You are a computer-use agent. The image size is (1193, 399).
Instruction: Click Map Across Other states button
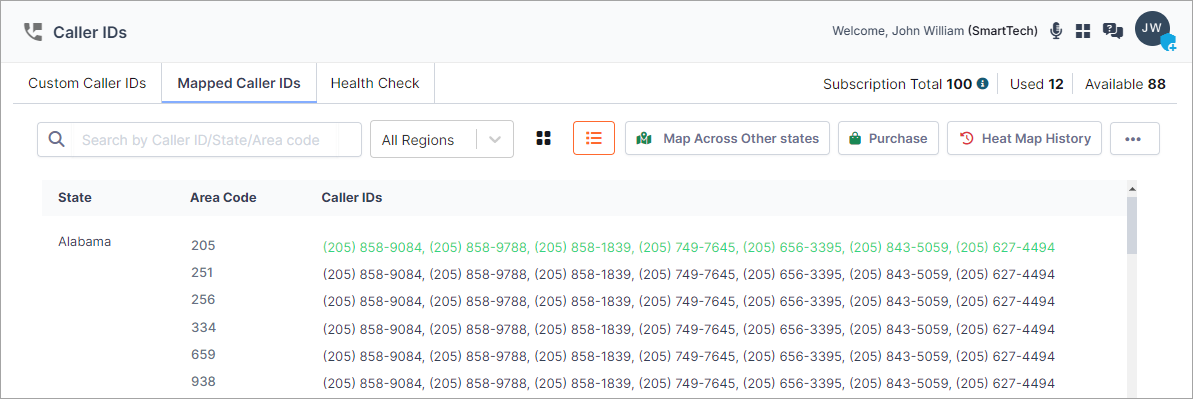pyautogui.click(x=727, y=139)
